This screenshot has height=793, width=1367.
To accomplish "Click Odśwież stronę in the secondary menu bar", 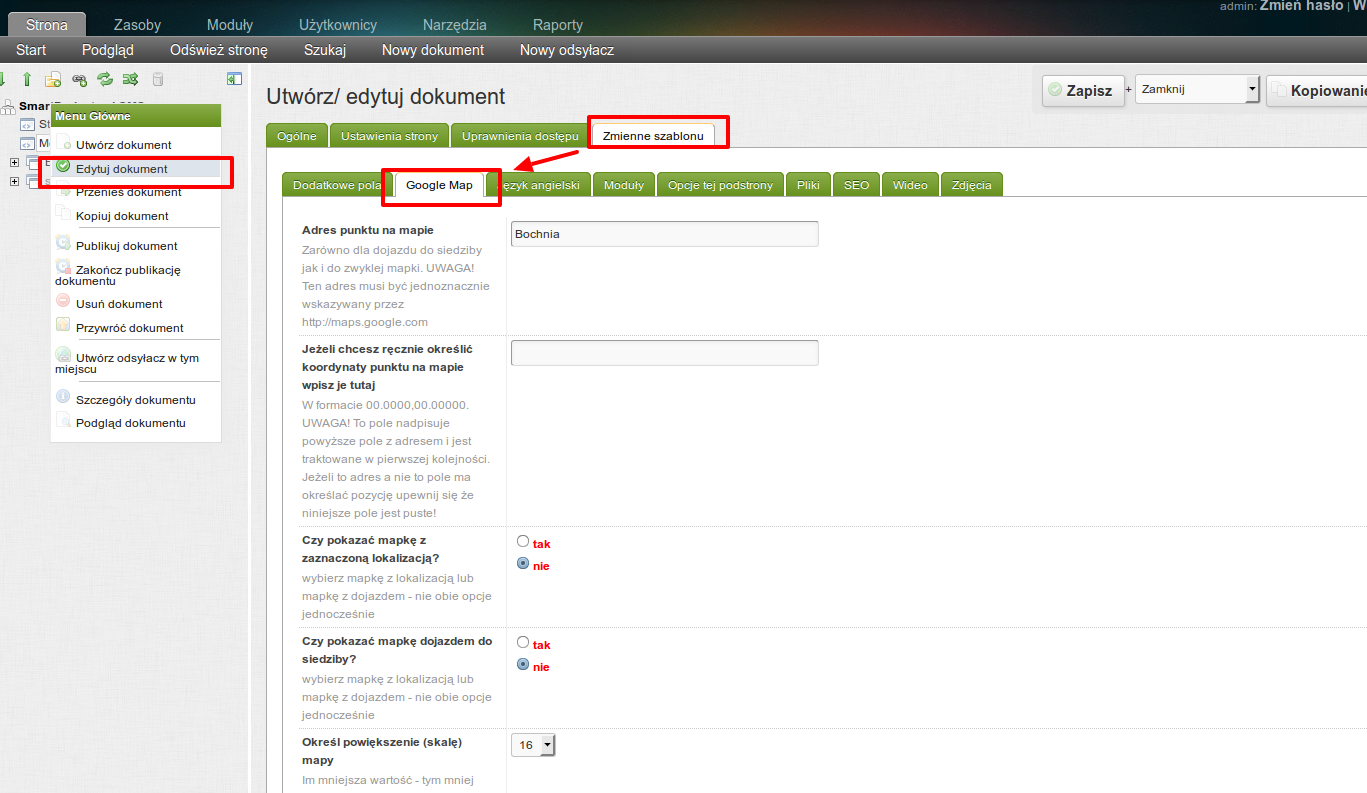I will [x=219, y=50].
